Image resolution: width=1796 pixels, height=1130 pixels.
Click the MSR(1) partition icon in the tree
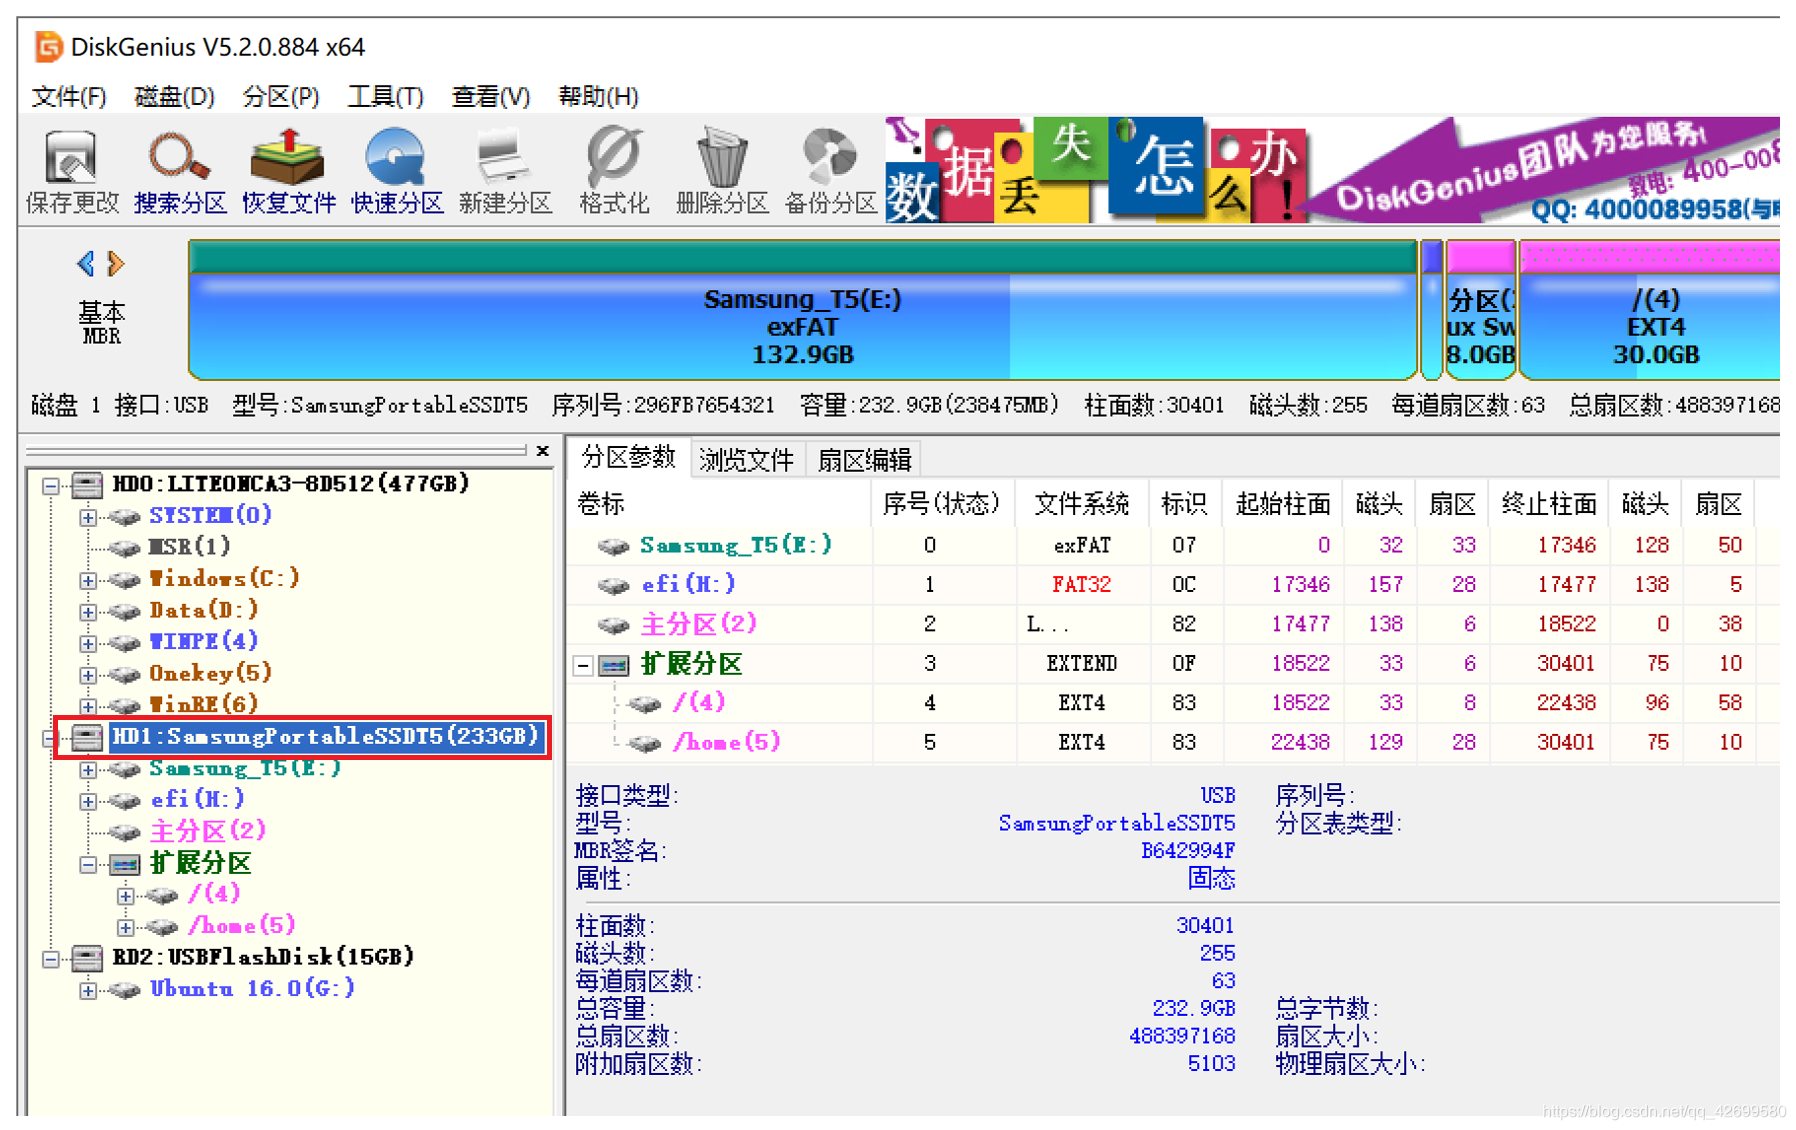pos(124,548)
